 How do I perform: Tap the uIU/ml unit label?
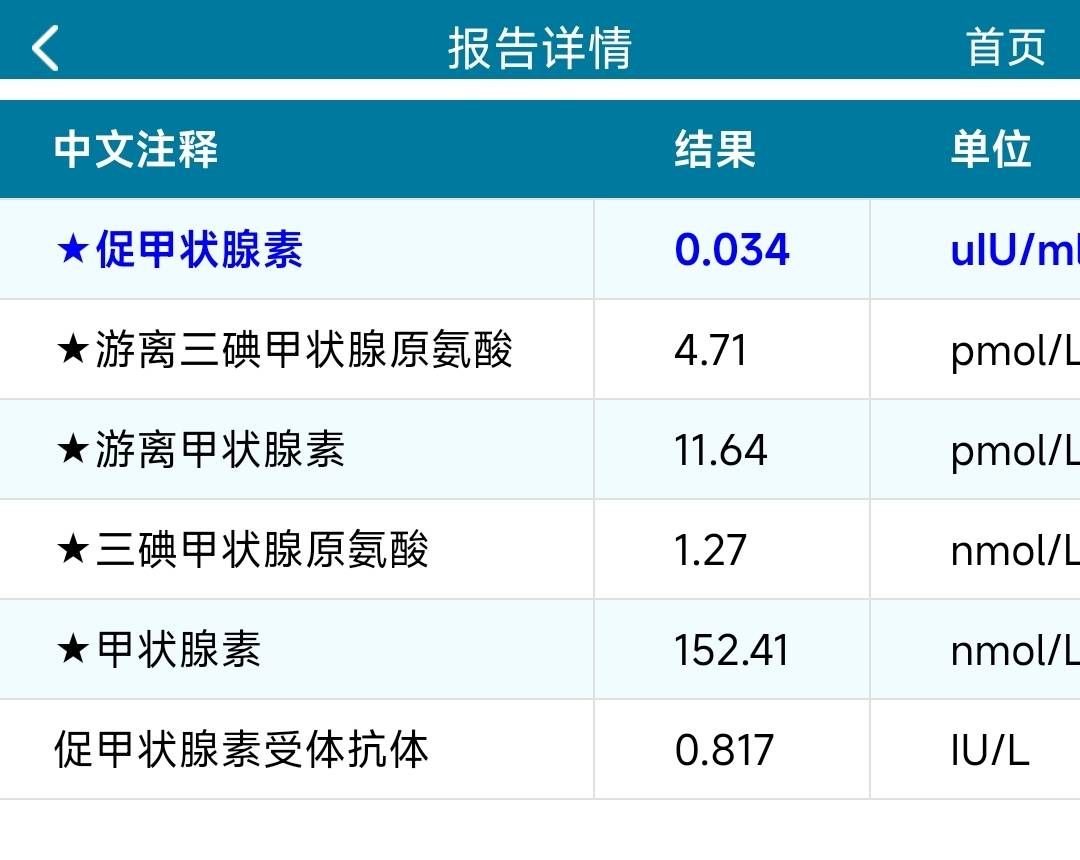(x=1010, y=249)
